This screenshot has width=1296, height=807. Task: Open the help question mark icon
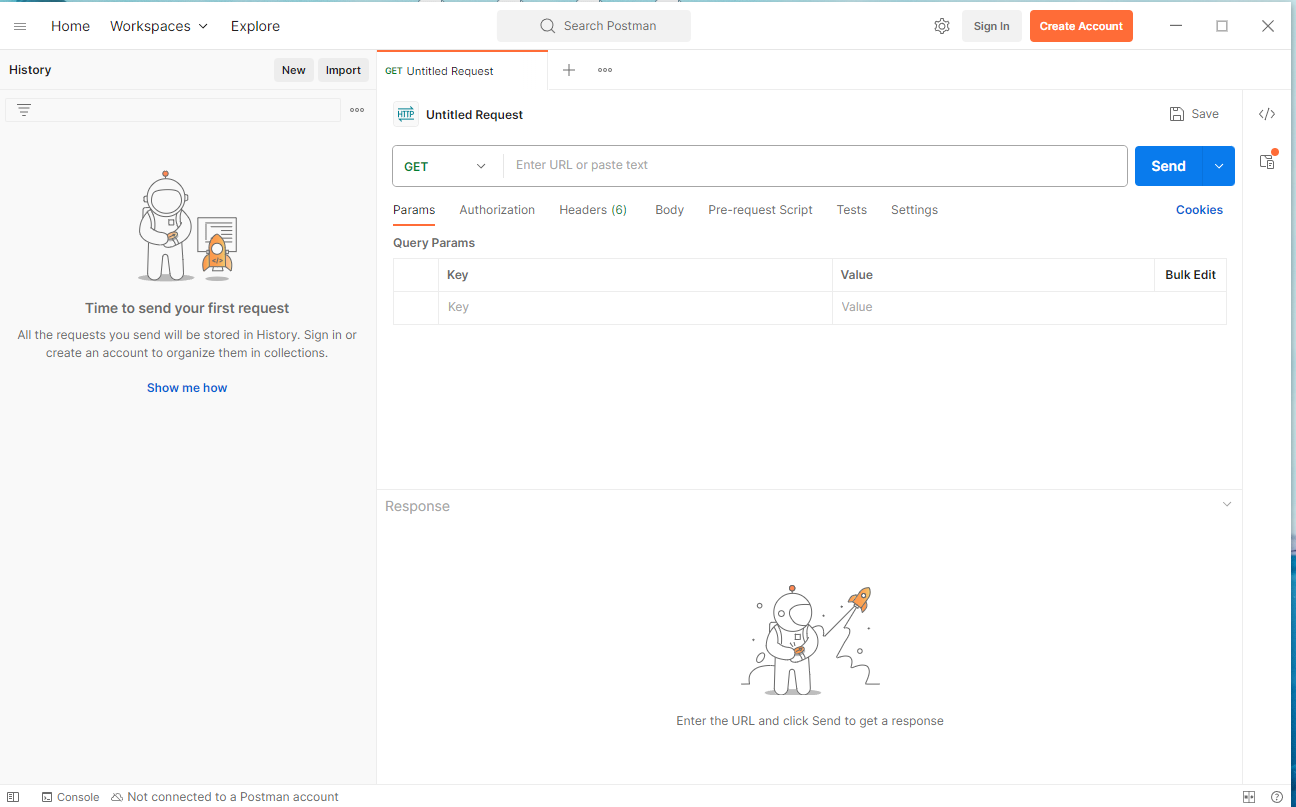point(1277,797)
